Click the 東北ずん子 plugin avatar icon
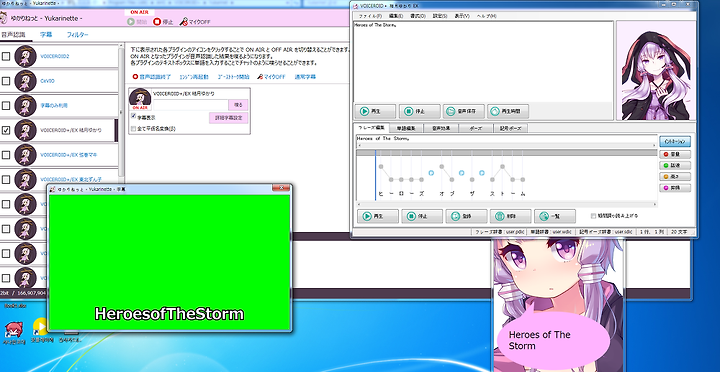 pyautogui.click(x=25, y=180)
